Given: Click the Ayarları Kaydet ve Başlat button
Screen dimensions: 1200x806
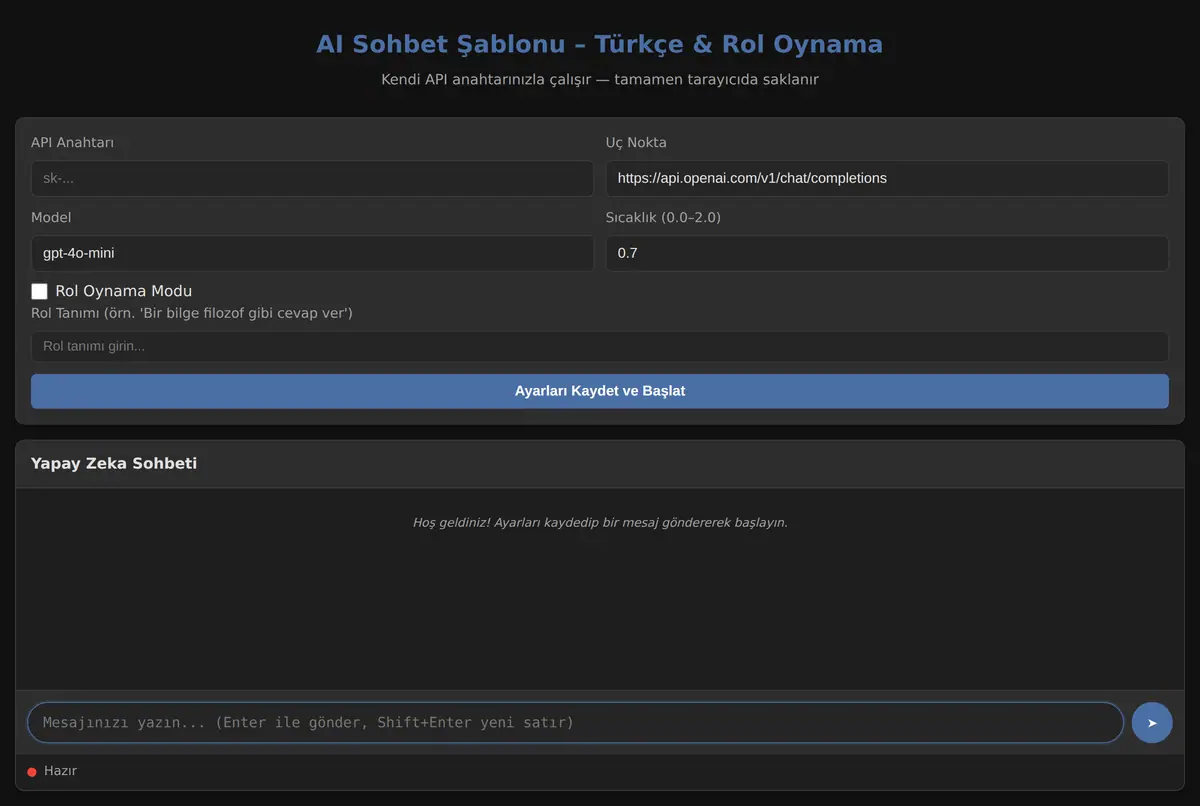Looking at the screenshot, I should pos(600,391).
